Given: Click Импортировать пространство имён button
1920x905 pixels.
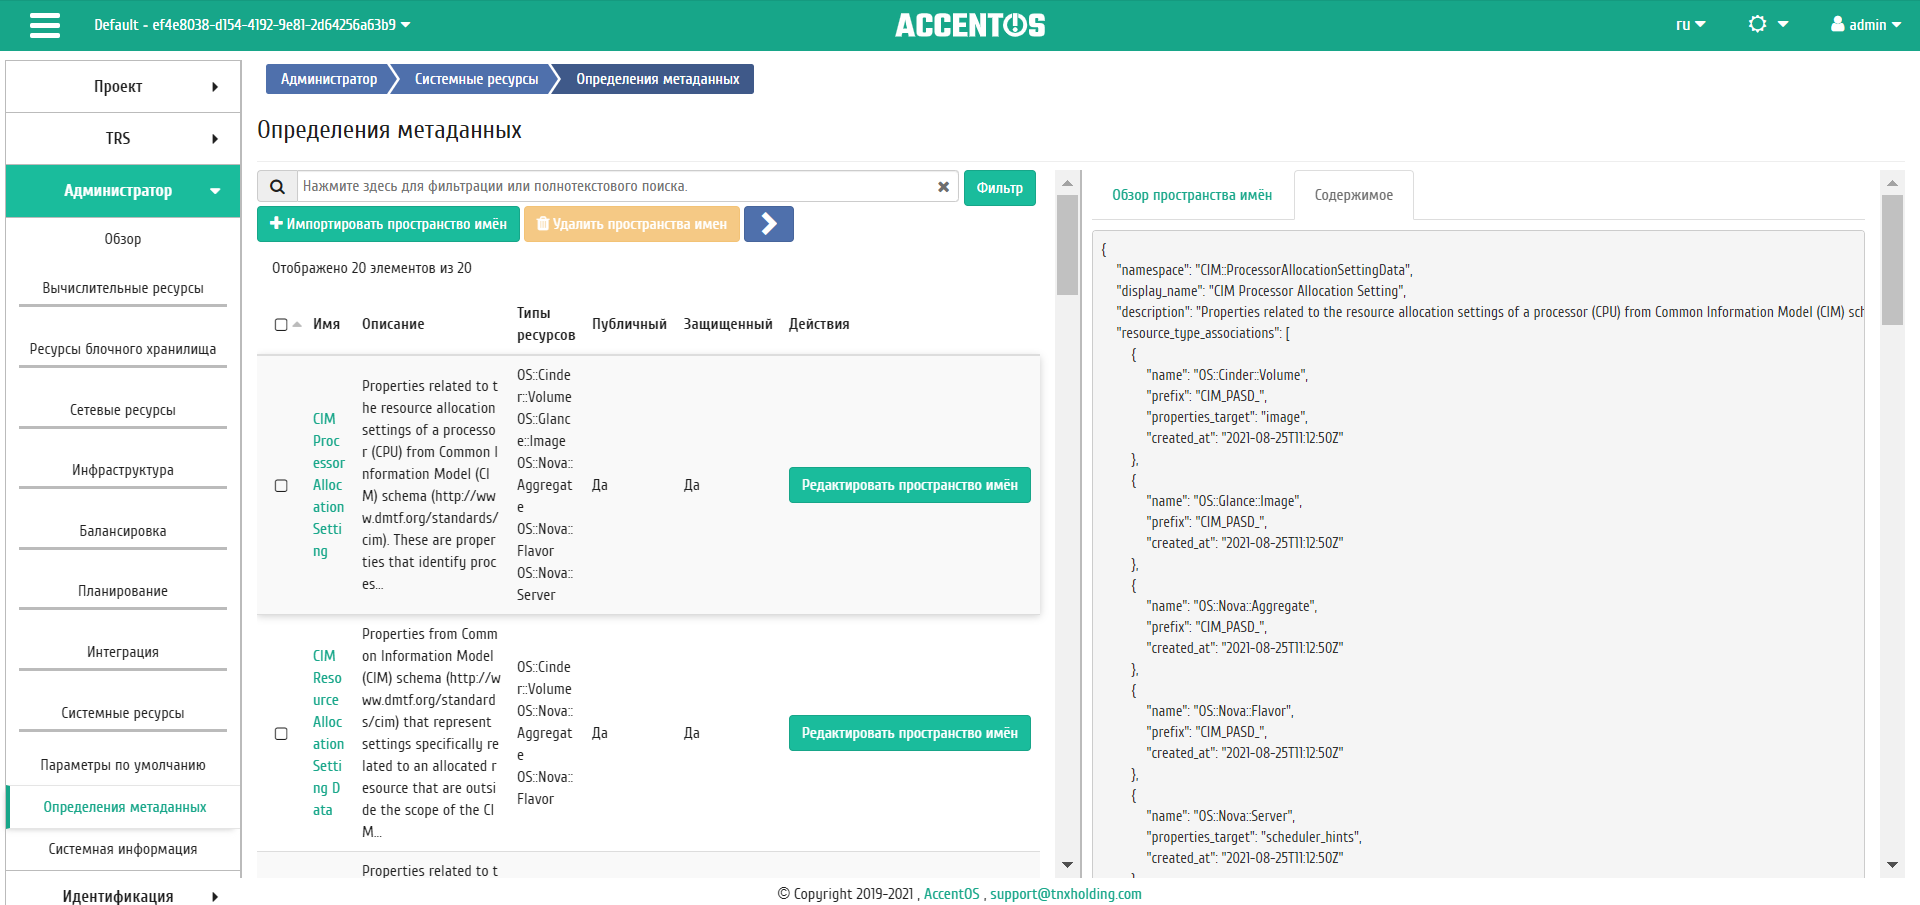Looking at the screenshot, I should pos(388,224).
